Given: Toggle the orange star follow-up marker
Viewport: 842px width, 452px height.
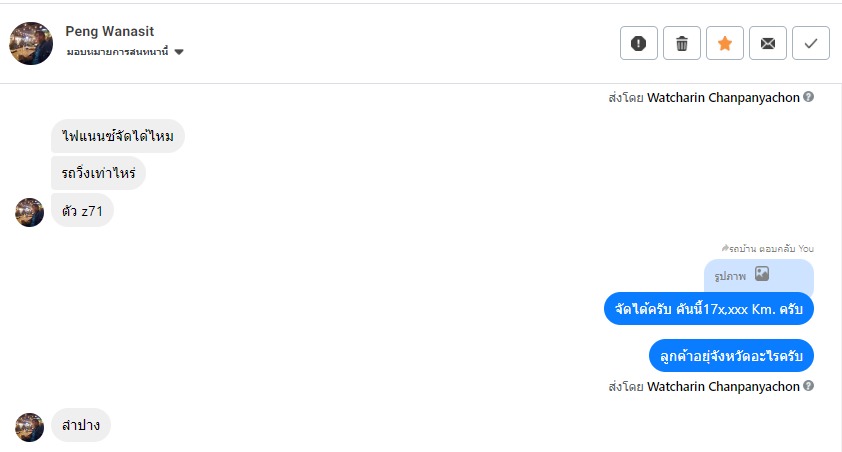Looking at the screenshot, I should 725,43.
